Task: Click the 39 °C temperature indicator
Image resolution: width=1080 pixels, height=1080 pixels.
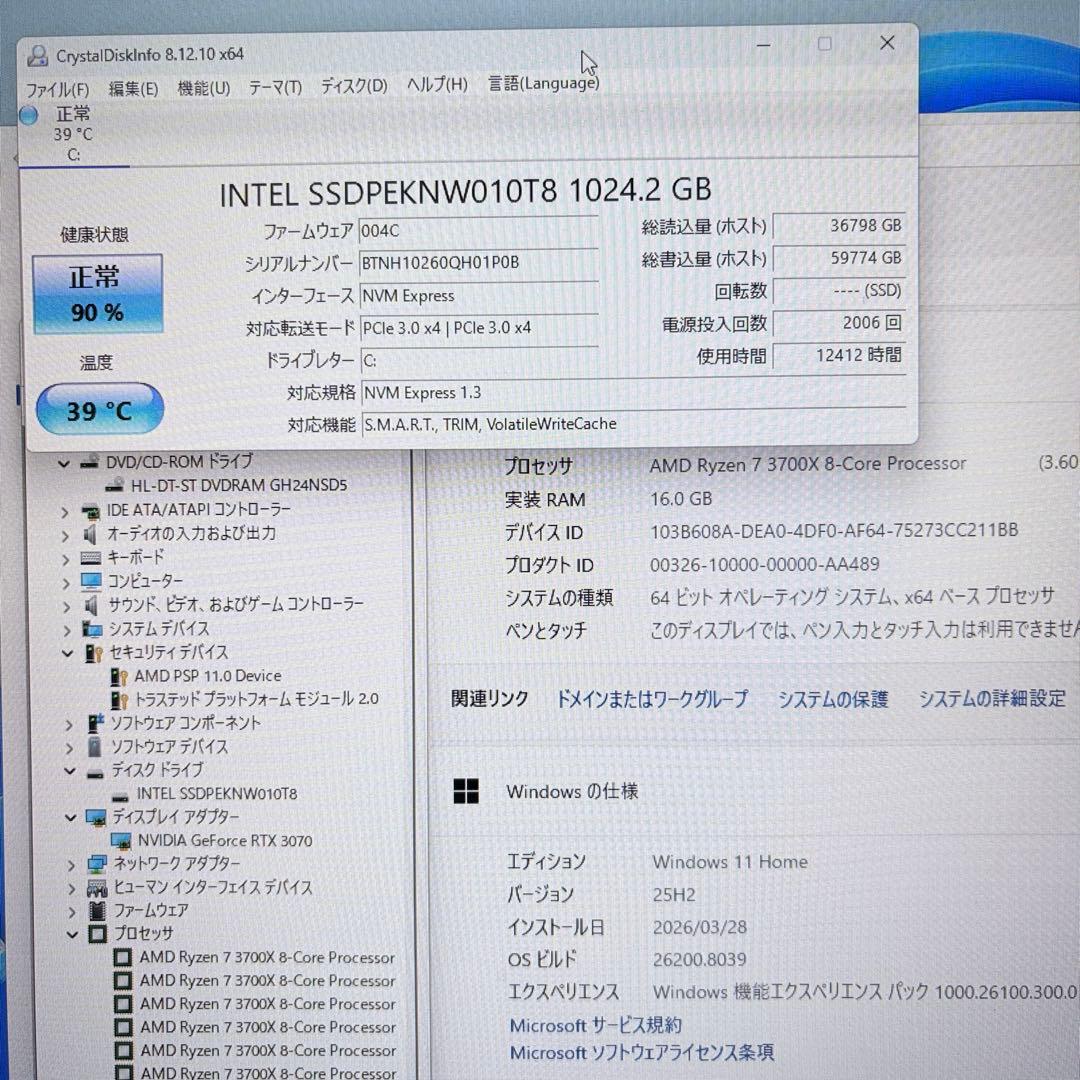Action: [x=100, y=409]
